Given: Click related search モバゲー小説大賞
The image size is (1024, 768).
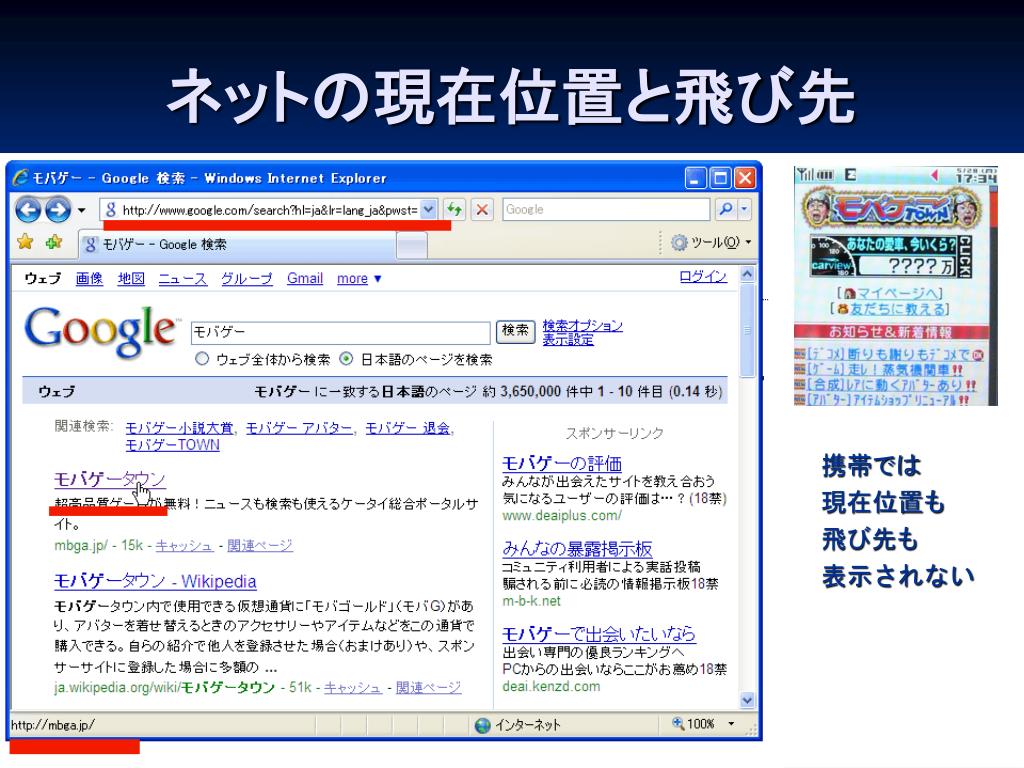Looking at the screenshot, I should click(180, 428).
